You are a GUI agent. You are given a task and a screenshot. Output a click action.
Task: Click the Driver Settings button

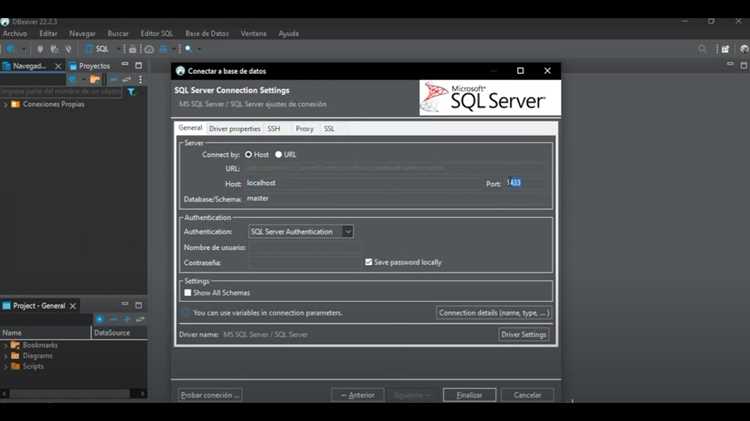524,334
